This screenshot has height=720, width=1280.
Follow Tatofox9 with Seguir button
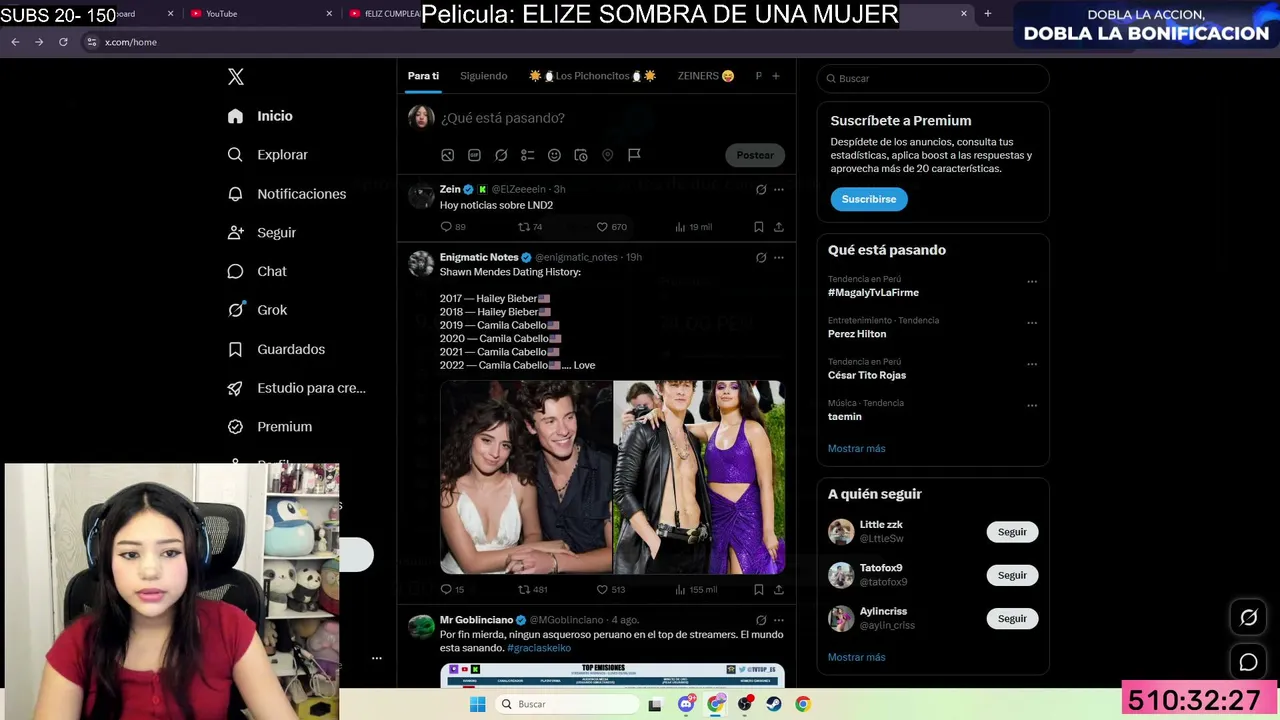coord(1012,575)
